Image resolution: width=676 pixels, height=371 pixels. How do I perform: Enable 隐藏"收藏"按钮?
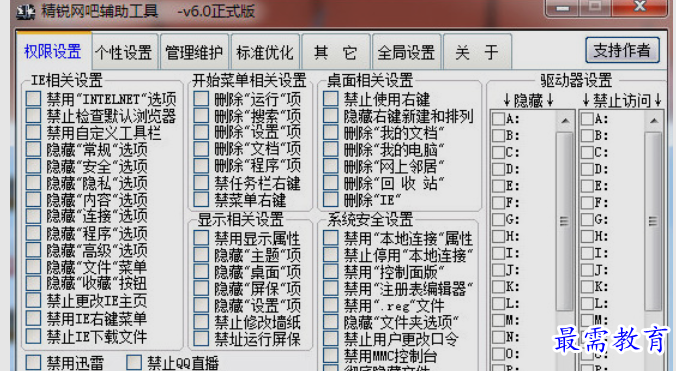point(33,283)
